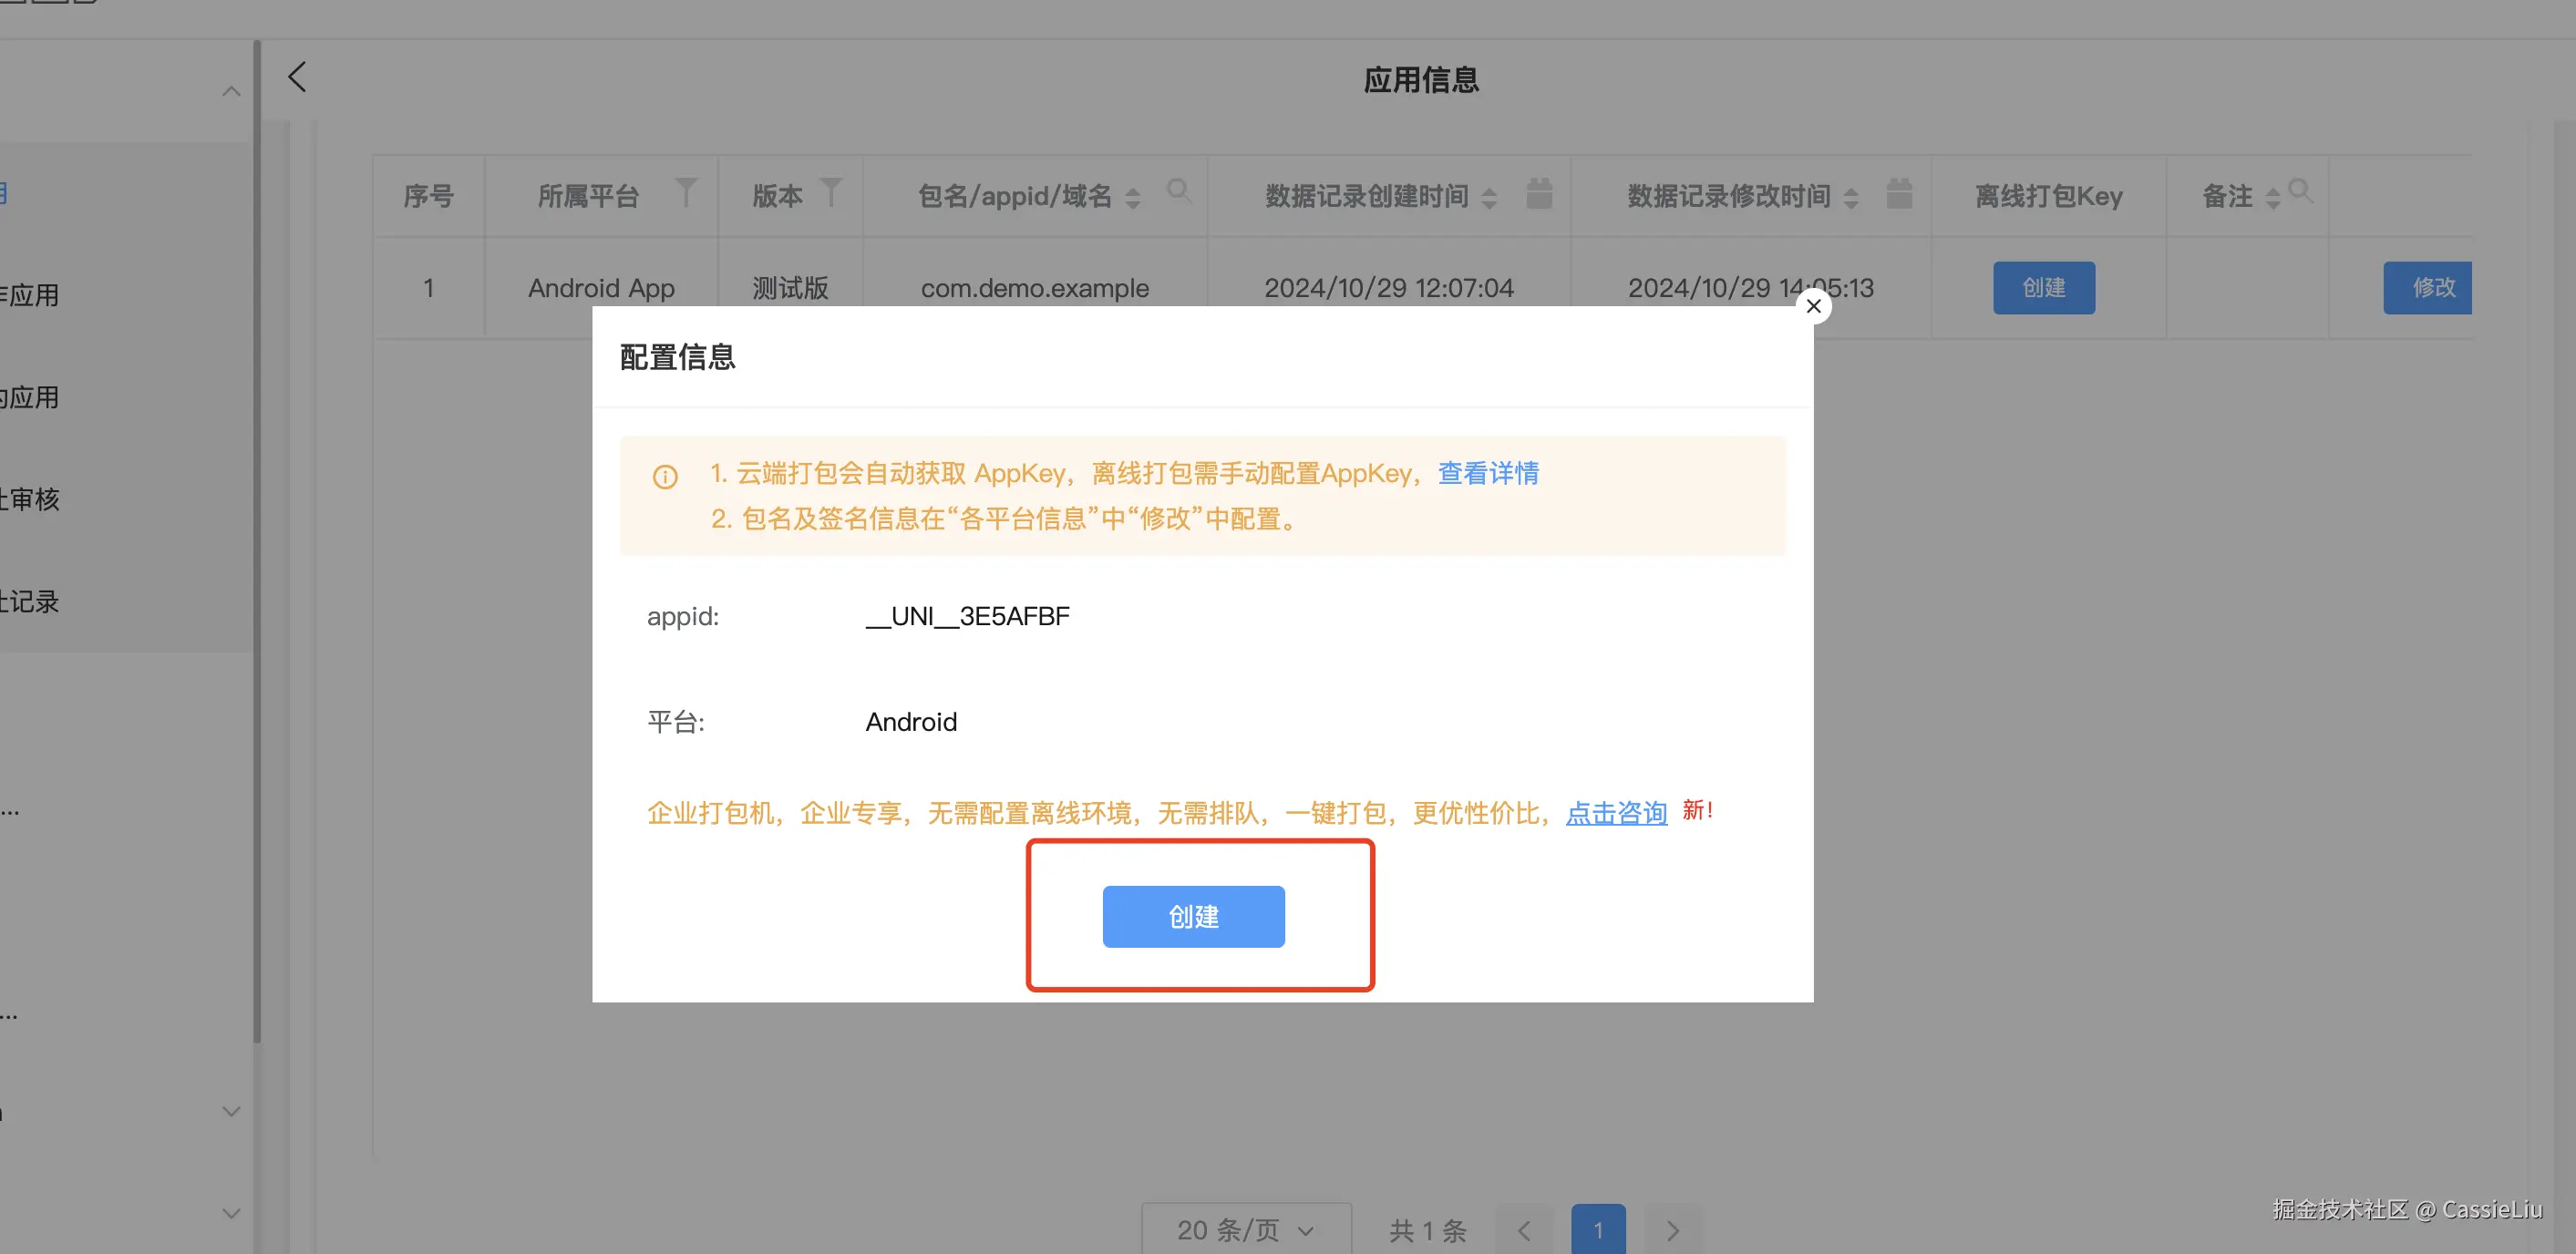Viewport: 2576px width, 1254px height.
Task: Click the 点击咨询 link
Action: (1616, 813)
